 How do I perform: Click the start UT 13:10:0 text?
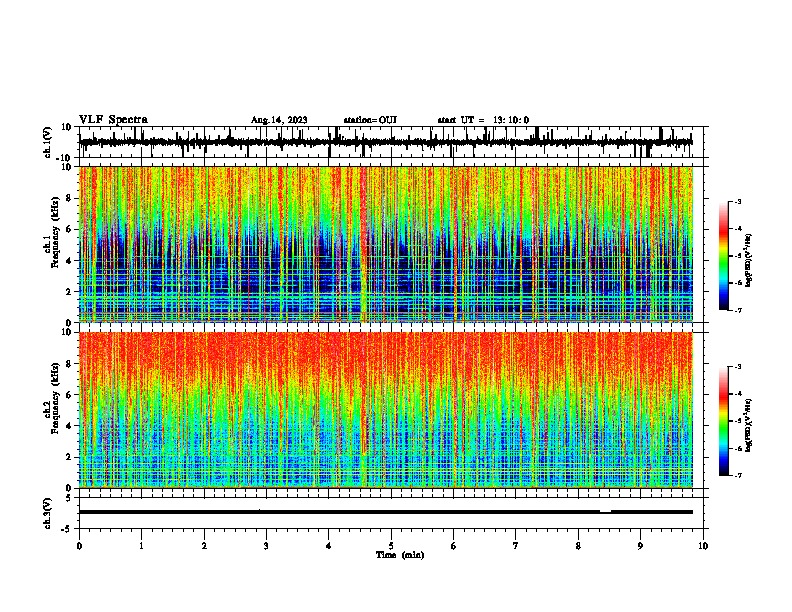483,120
